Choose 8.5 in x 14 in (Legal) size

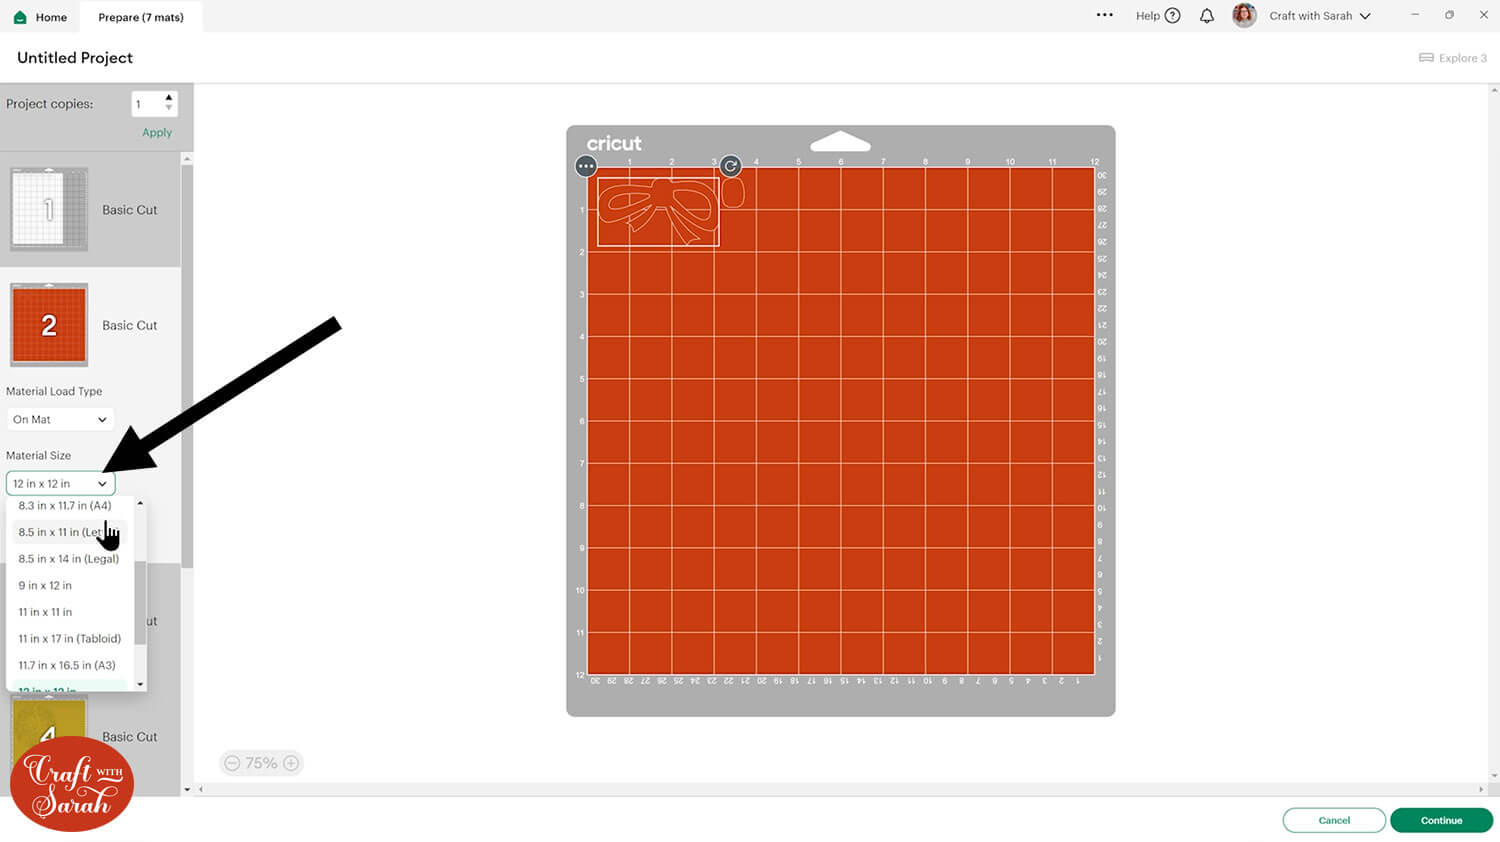click(x=69, y=559)
